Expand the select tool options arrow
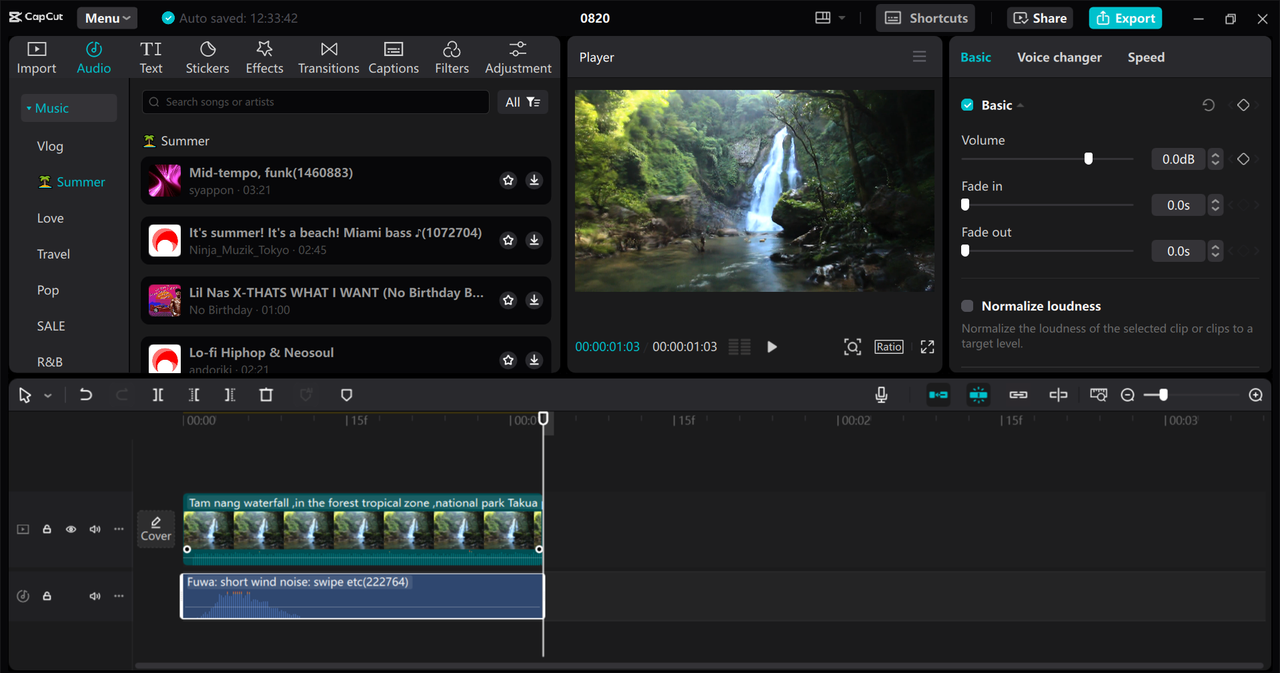Viewport: 1280px width, 673px height. coord(47,396)
